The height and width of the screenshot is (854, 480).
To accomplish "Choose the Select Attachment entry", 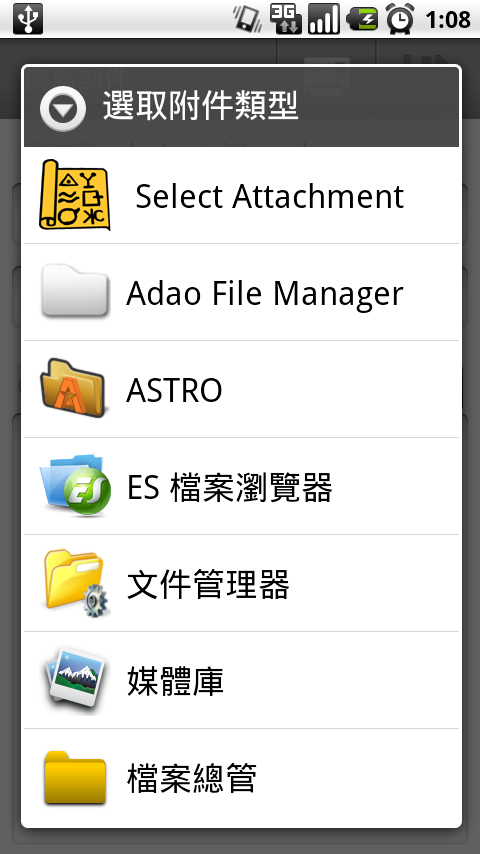I will (x=241, y=196).
